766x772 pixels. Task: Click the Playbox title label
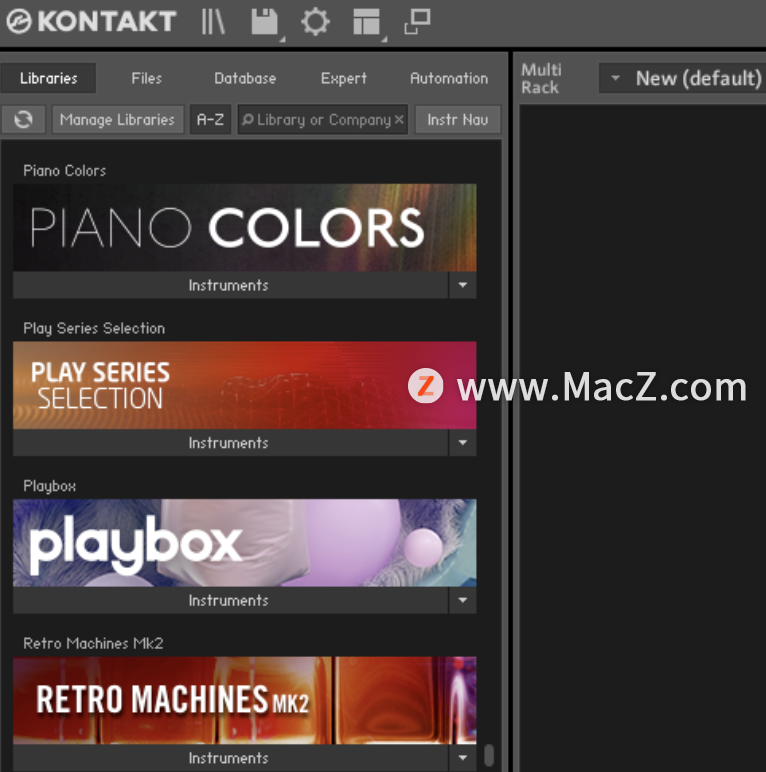coord(50,486)
